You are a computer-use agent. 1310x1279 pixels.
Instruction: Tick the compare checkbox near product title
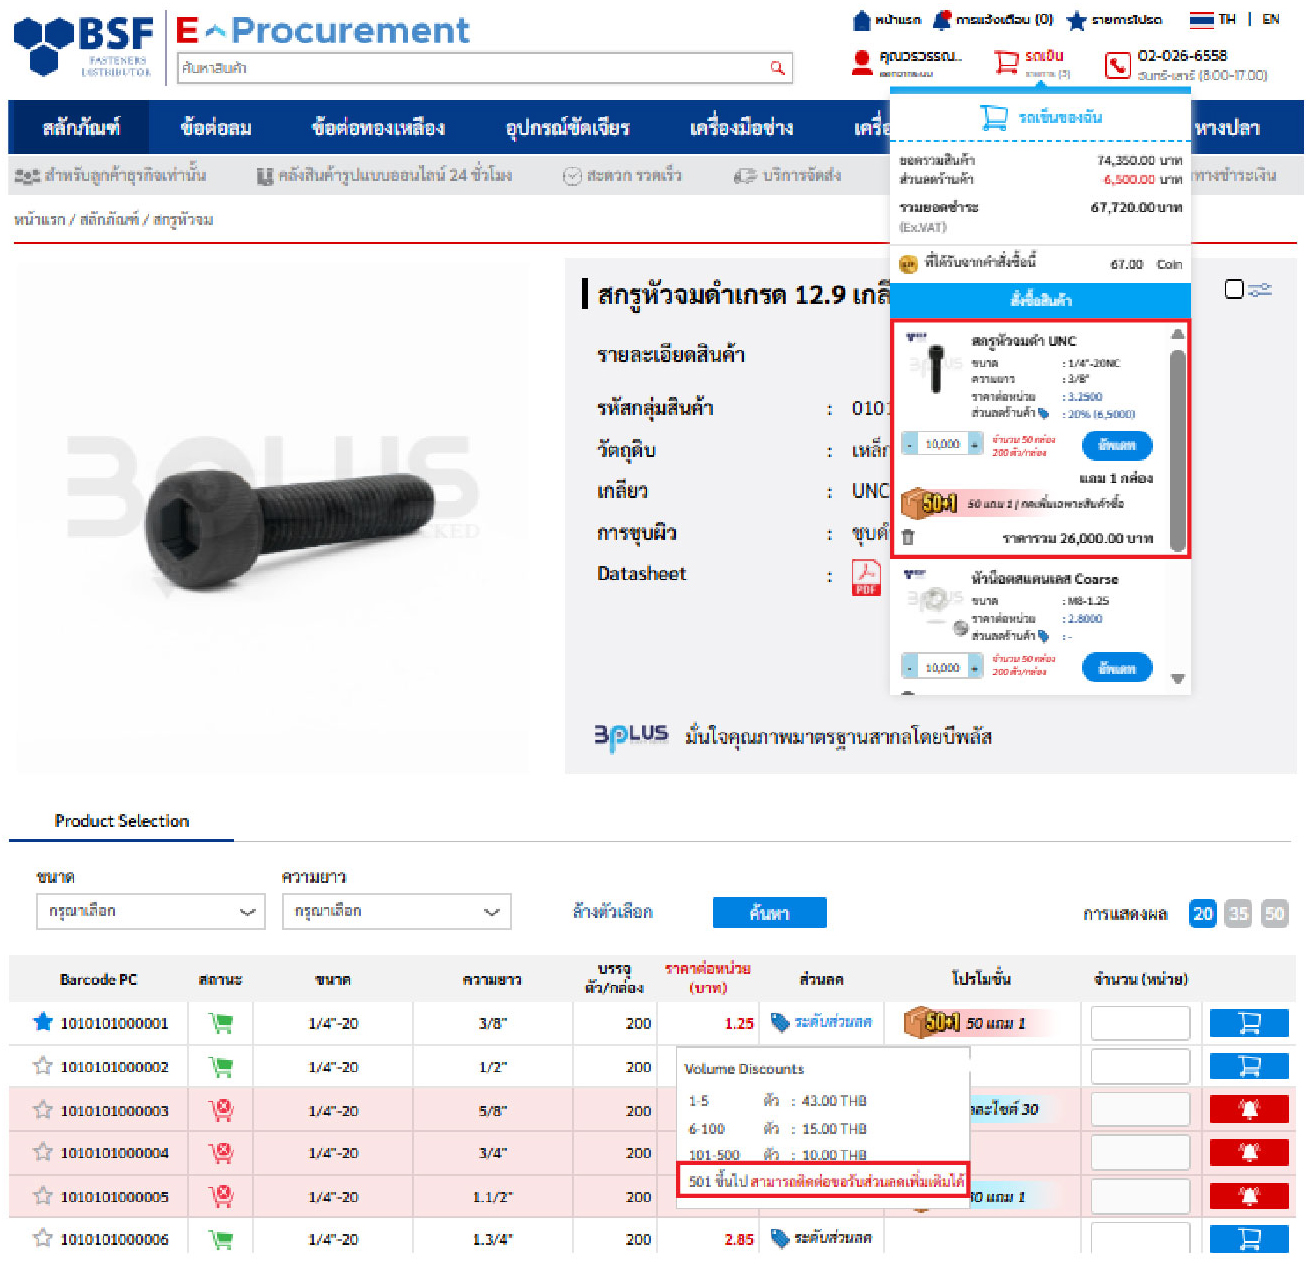point(1234,289)
